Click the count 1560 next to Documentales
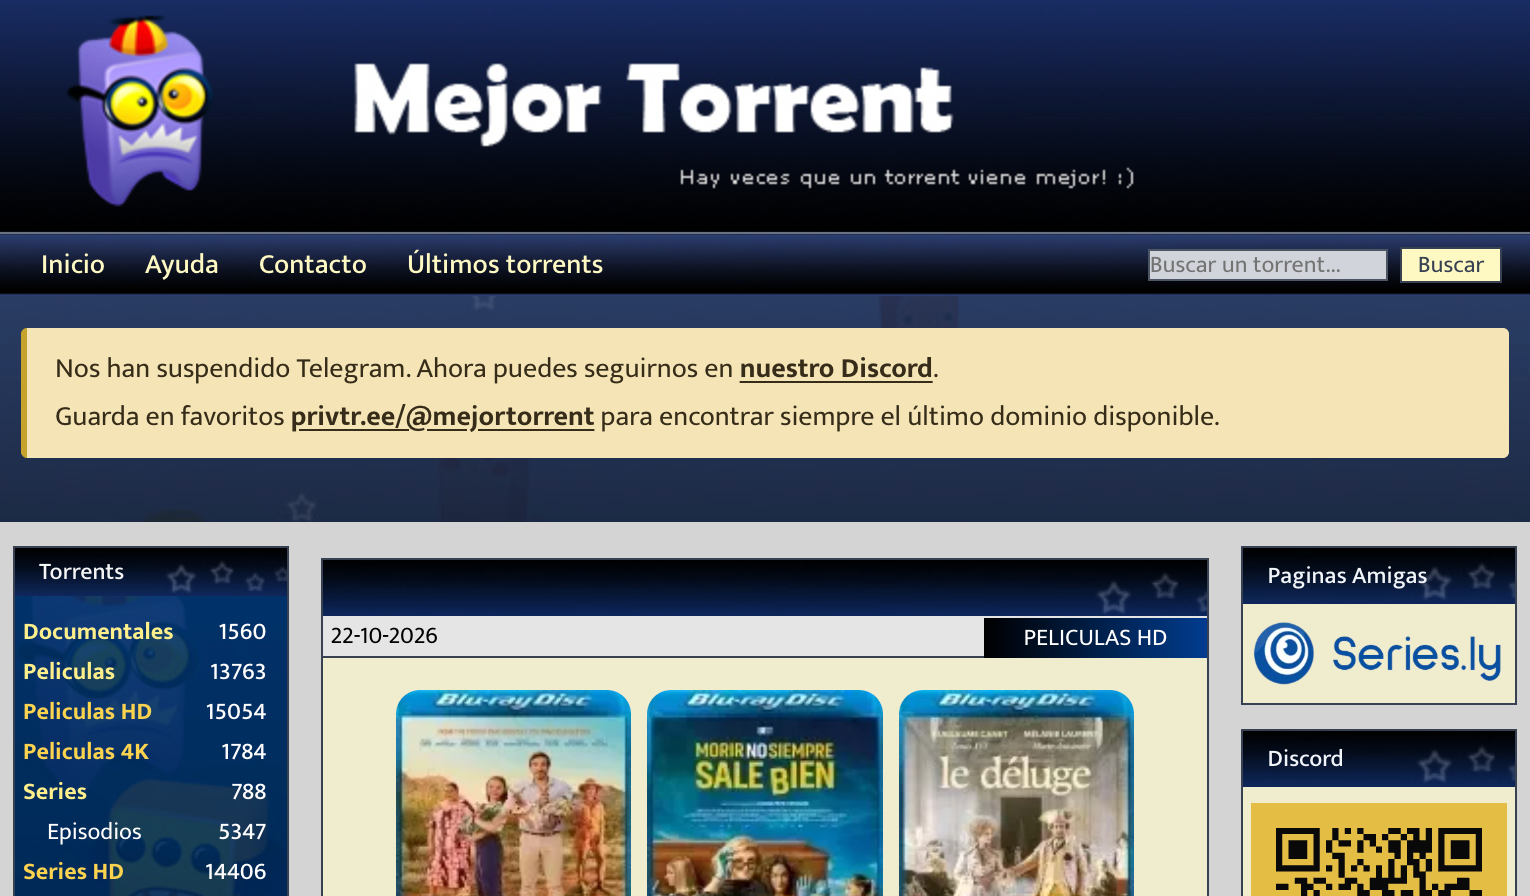 [x=242, y=631]
